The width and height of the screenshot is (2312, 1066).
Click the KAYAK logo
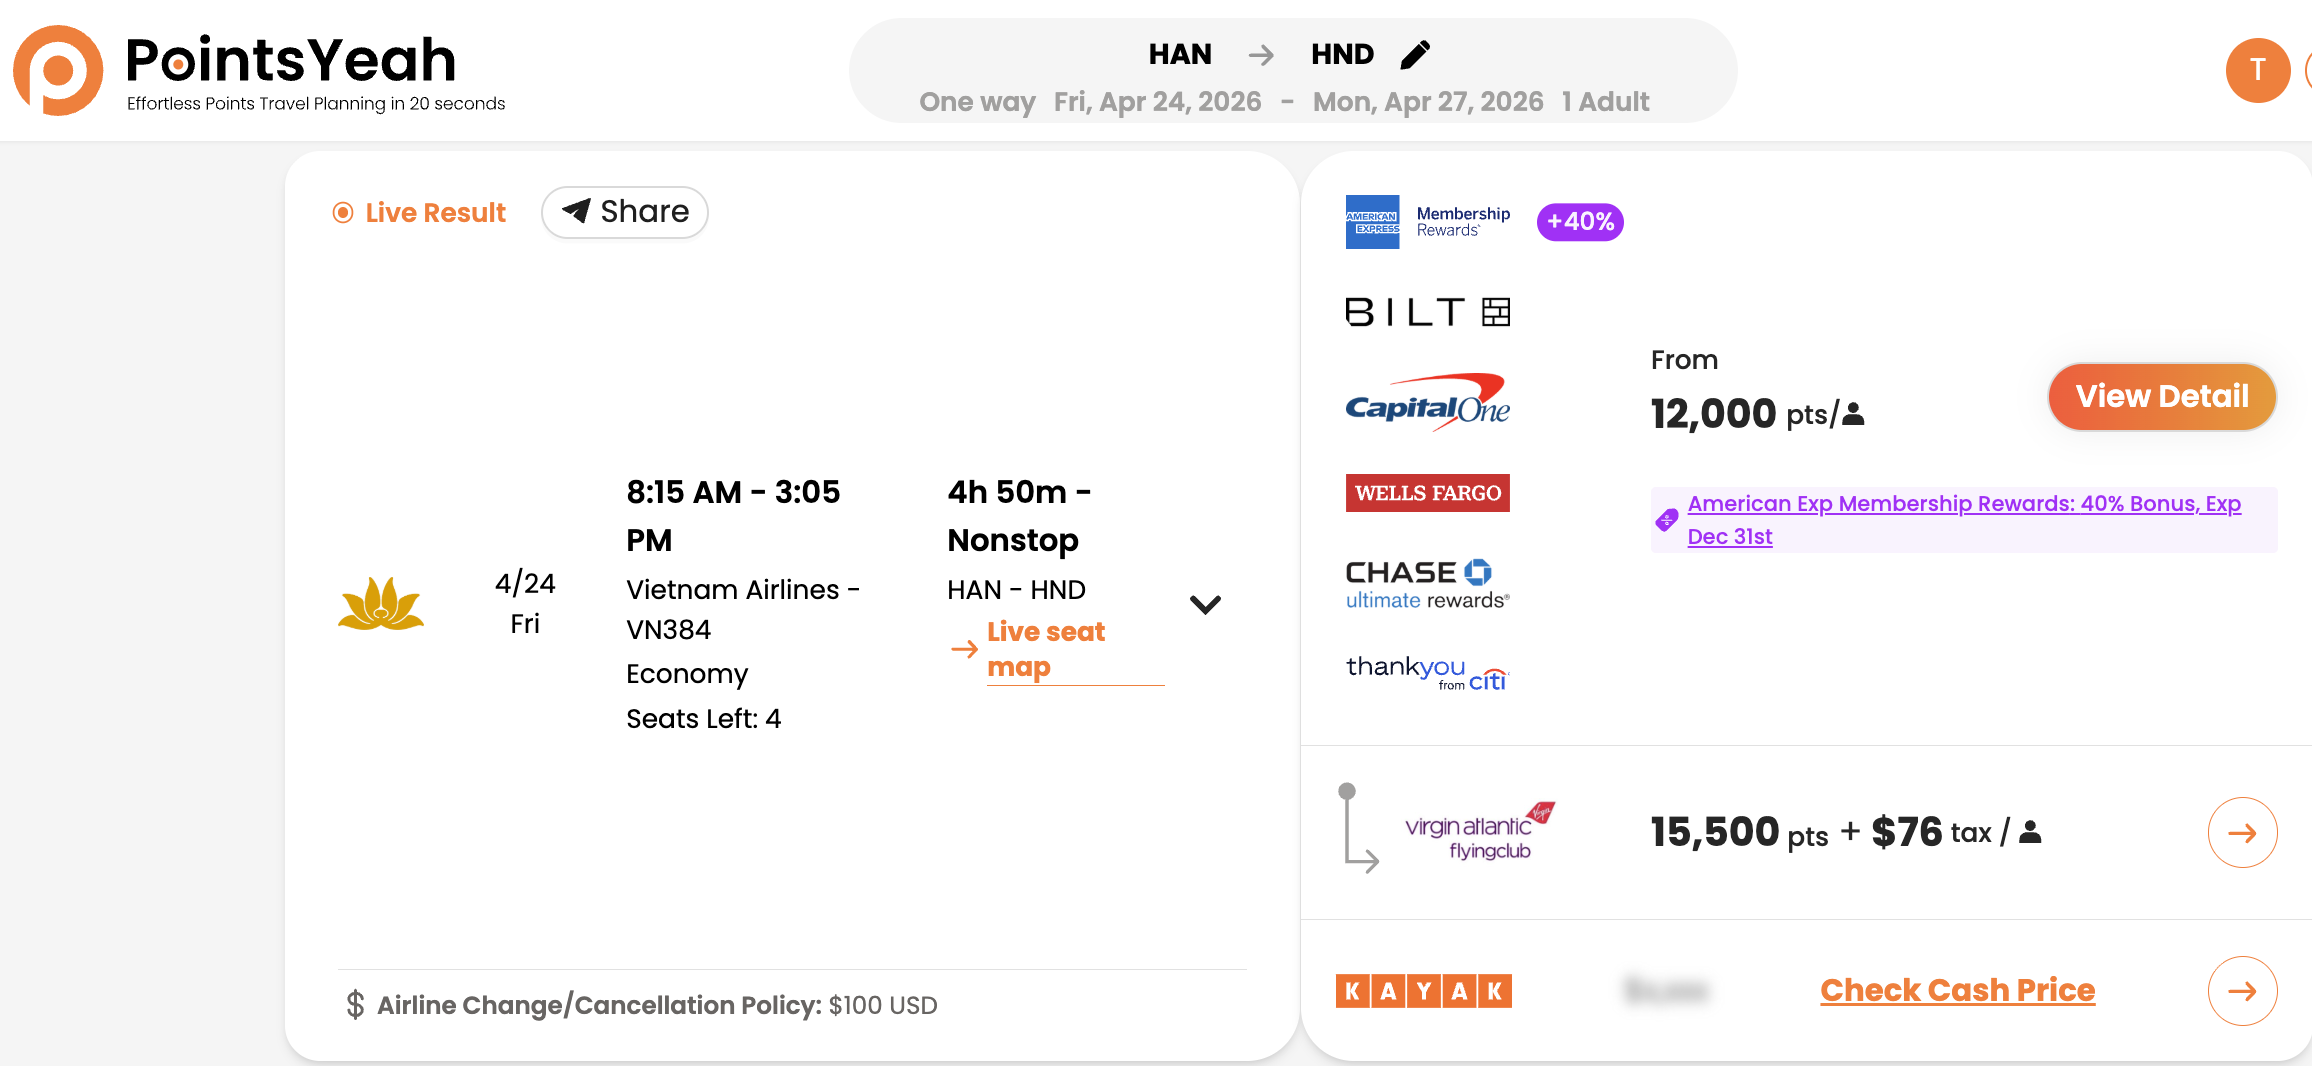pyautogui.click(x=1424, y=991)
